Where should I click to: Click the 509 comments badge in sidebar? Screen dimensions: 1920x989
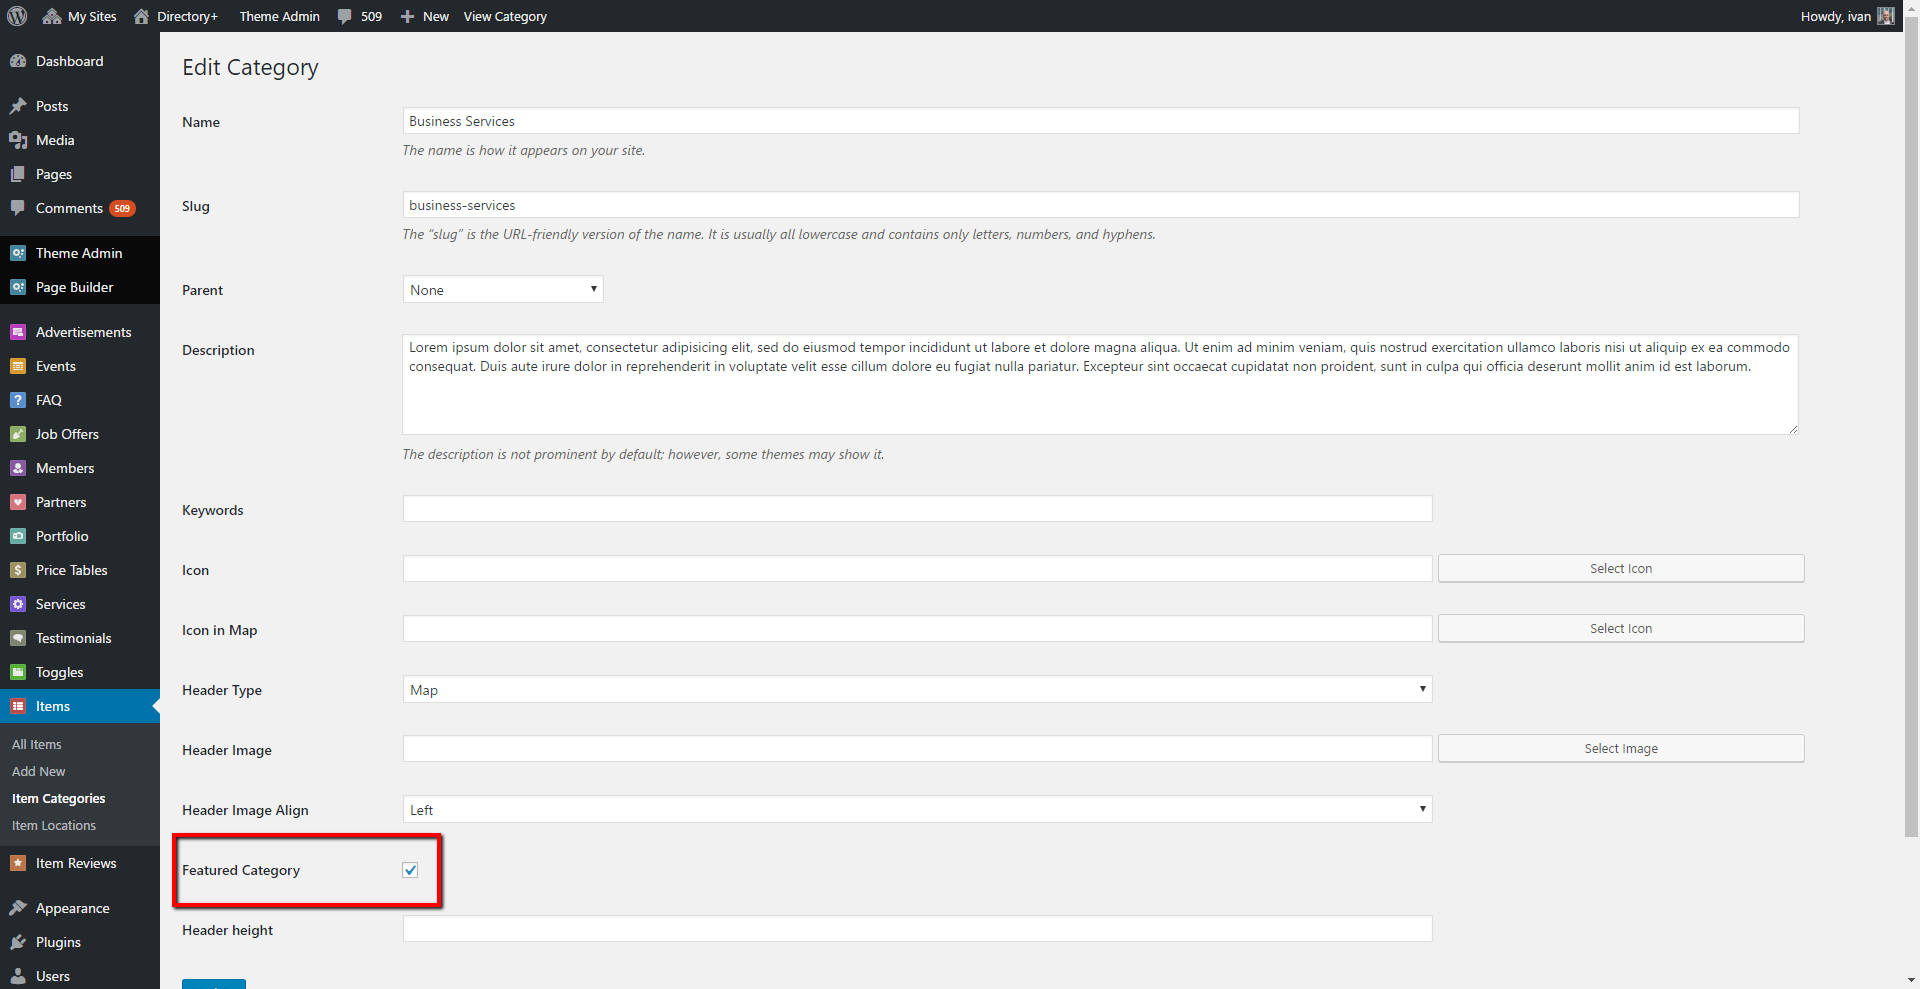[x=122, y=208]
